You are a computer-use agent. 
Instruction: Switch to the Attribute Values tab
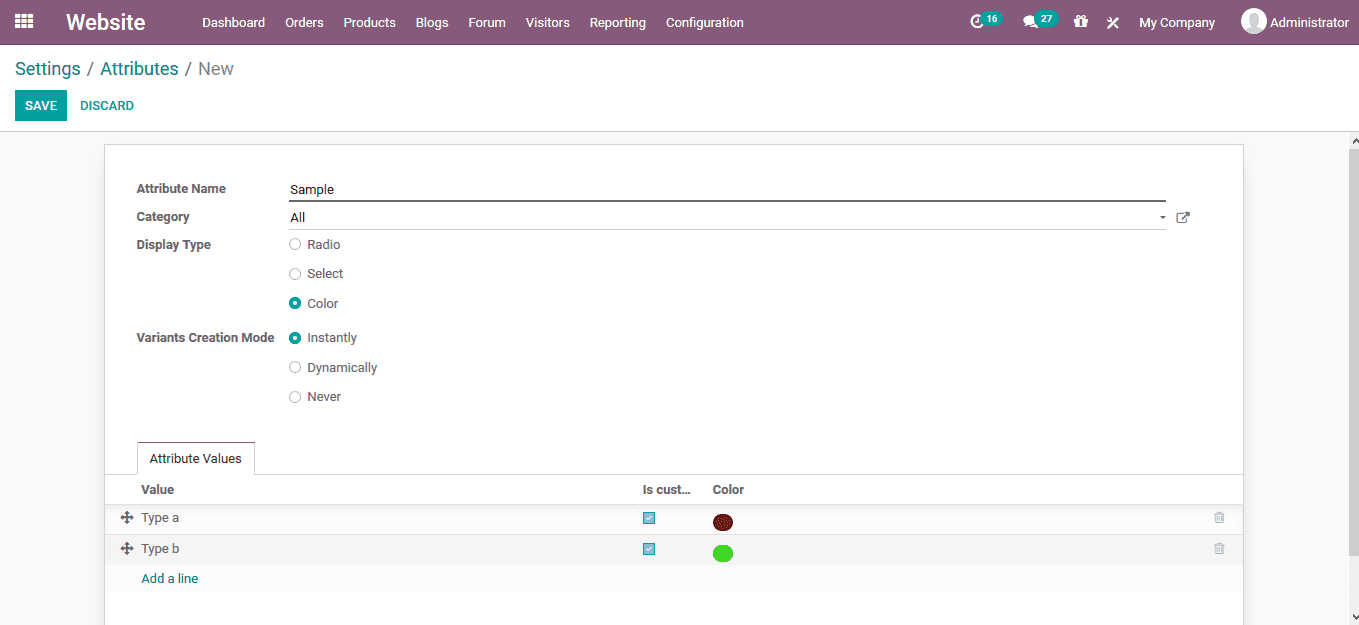tap(195, 458)
